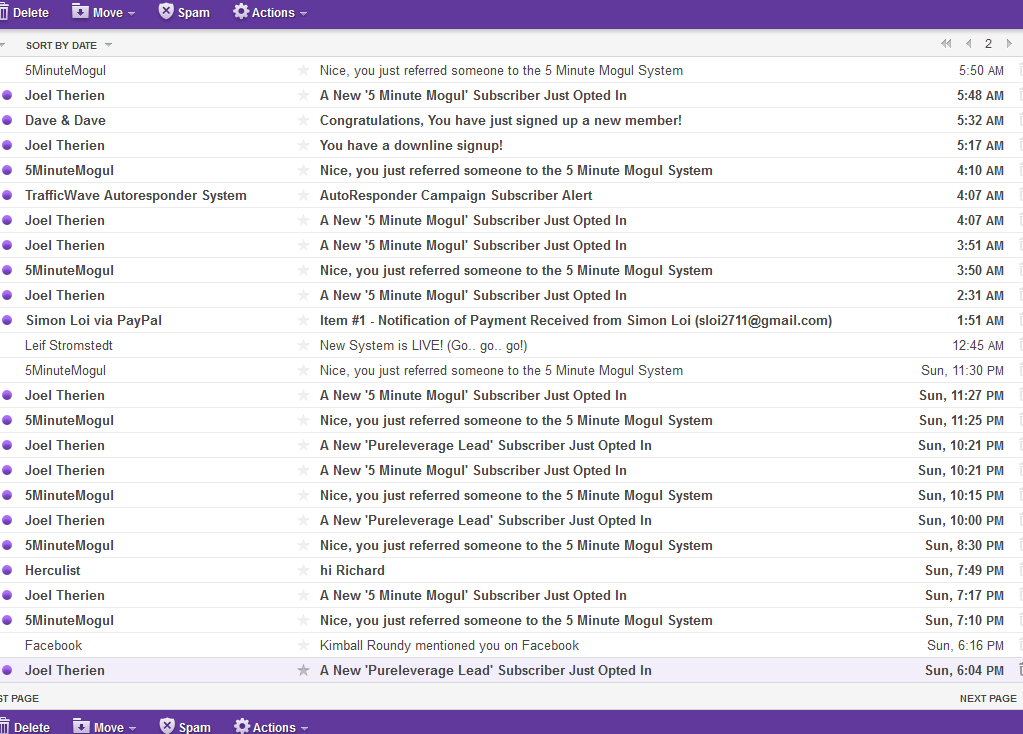This screenshot has height=734, width=1023.
Task: Star the Sun 8:30 PM 5MinuteMogul email
Action: coord(303,545)
